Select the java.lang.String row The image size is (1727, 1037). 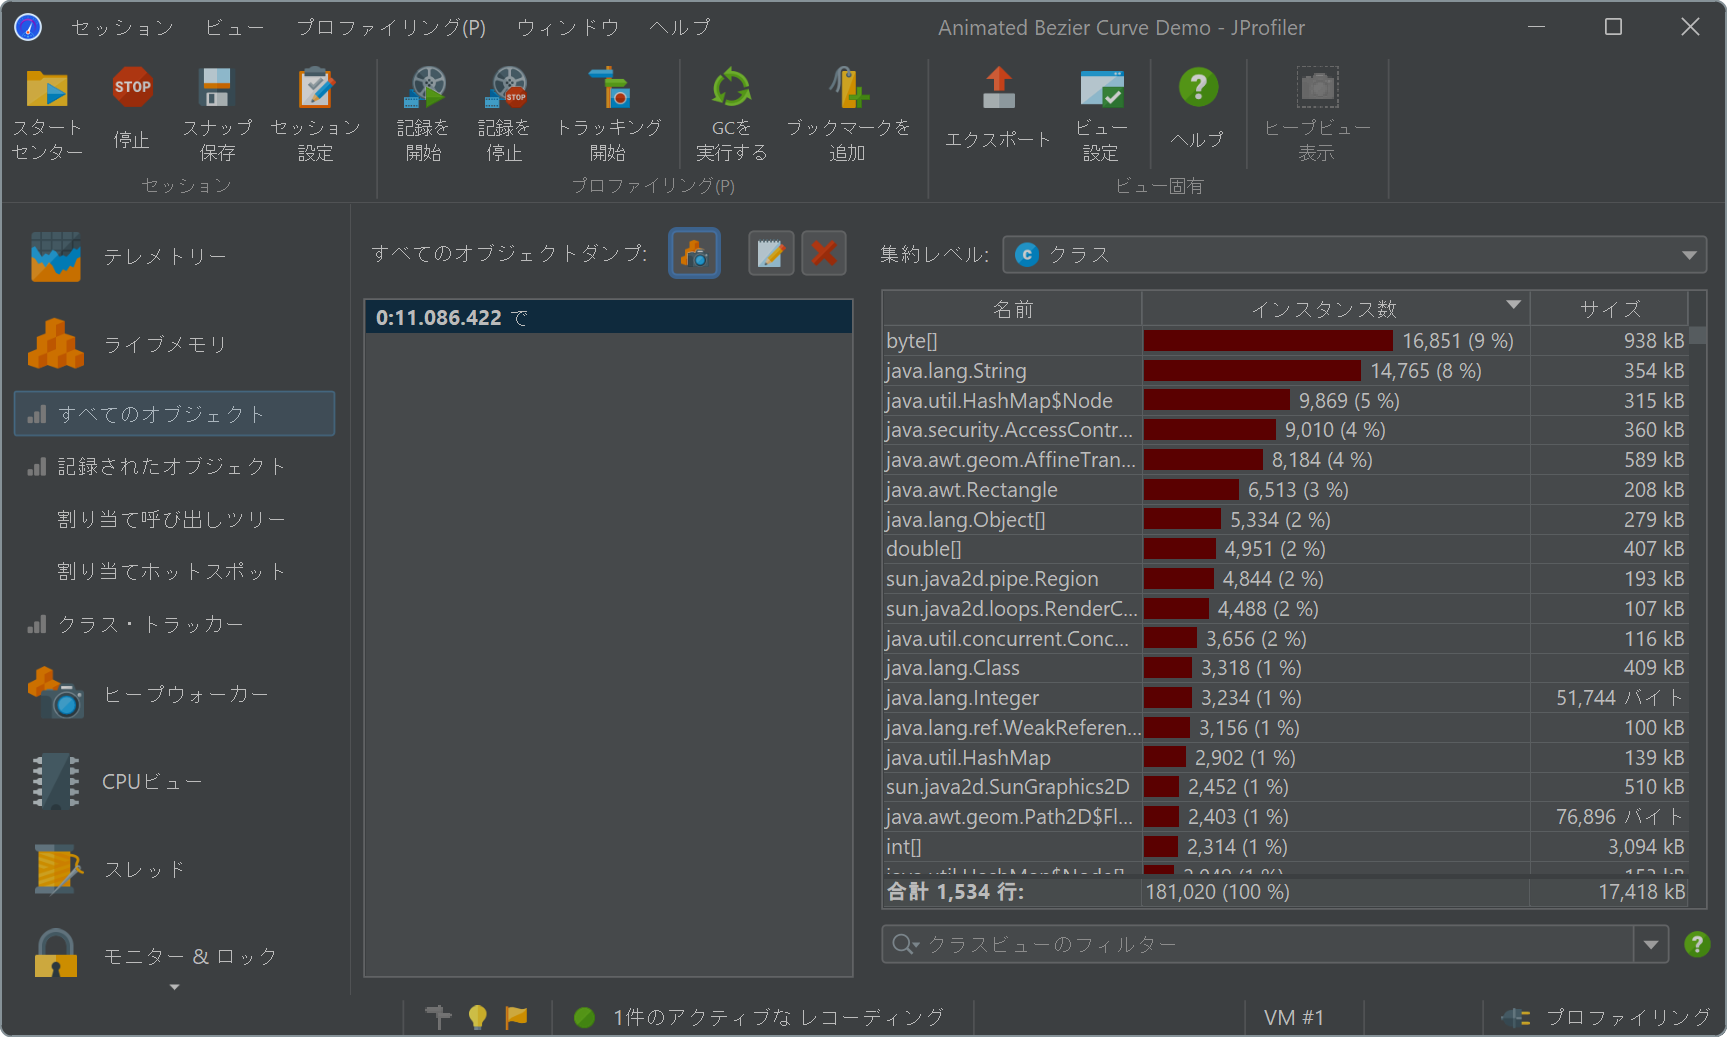1285,371
